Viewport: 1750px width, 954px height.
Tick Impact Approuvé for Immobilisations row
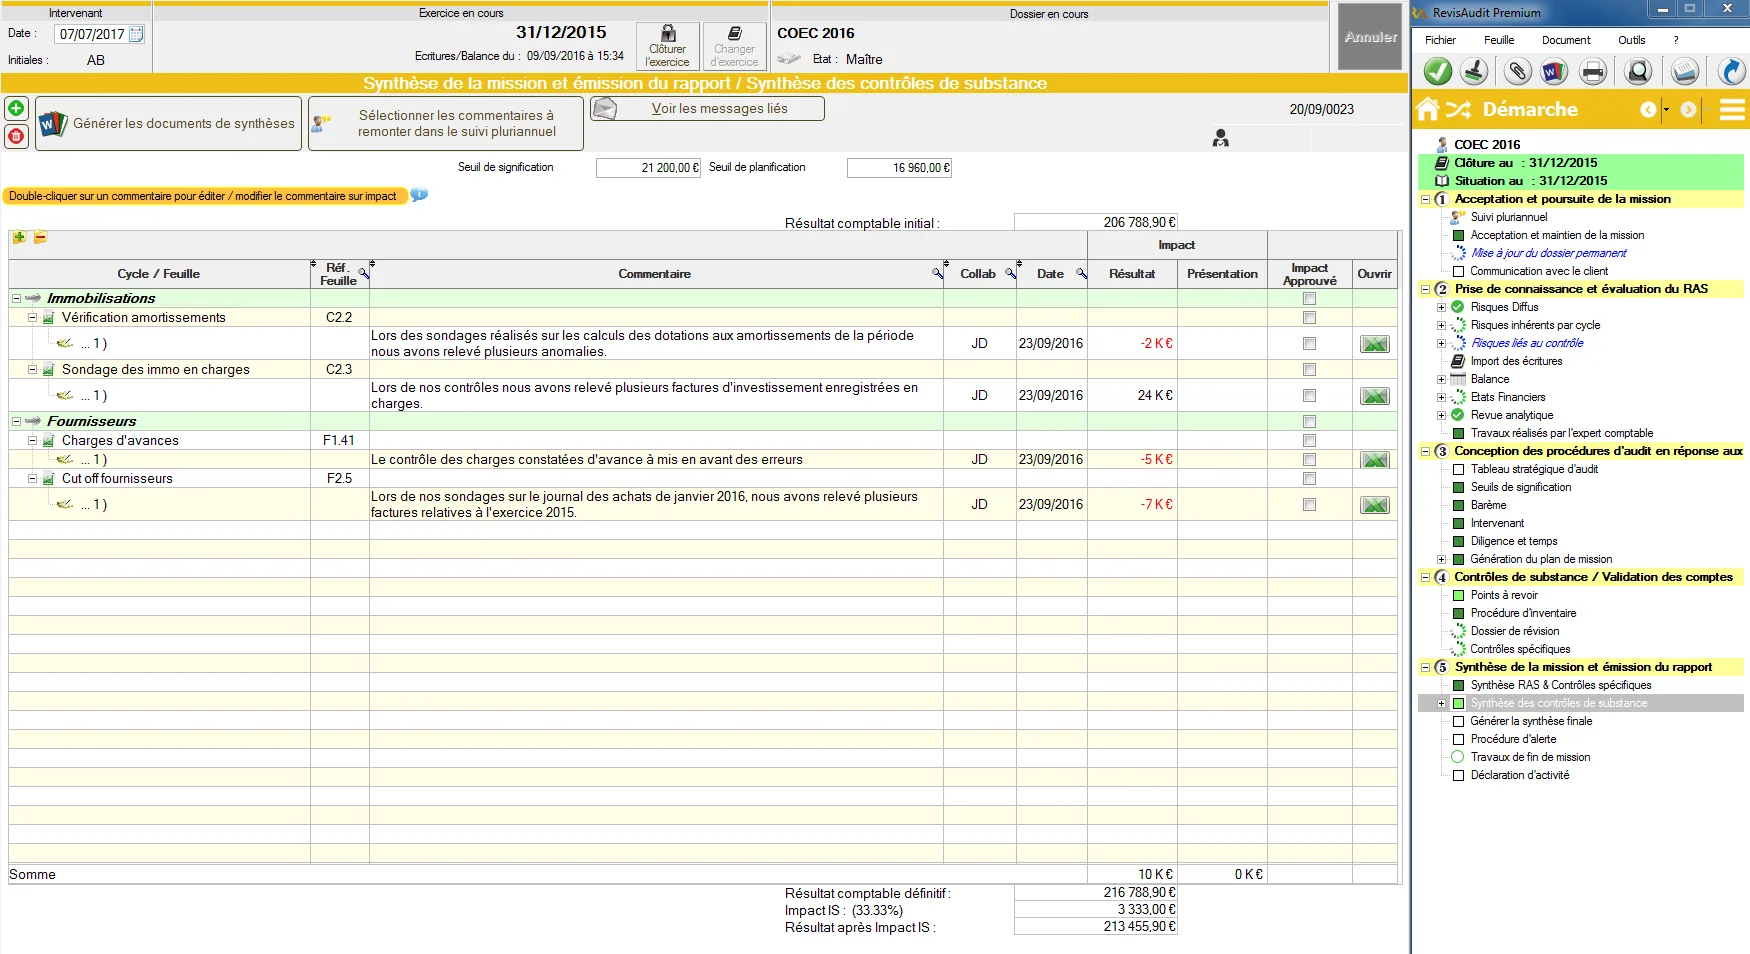1309,298
